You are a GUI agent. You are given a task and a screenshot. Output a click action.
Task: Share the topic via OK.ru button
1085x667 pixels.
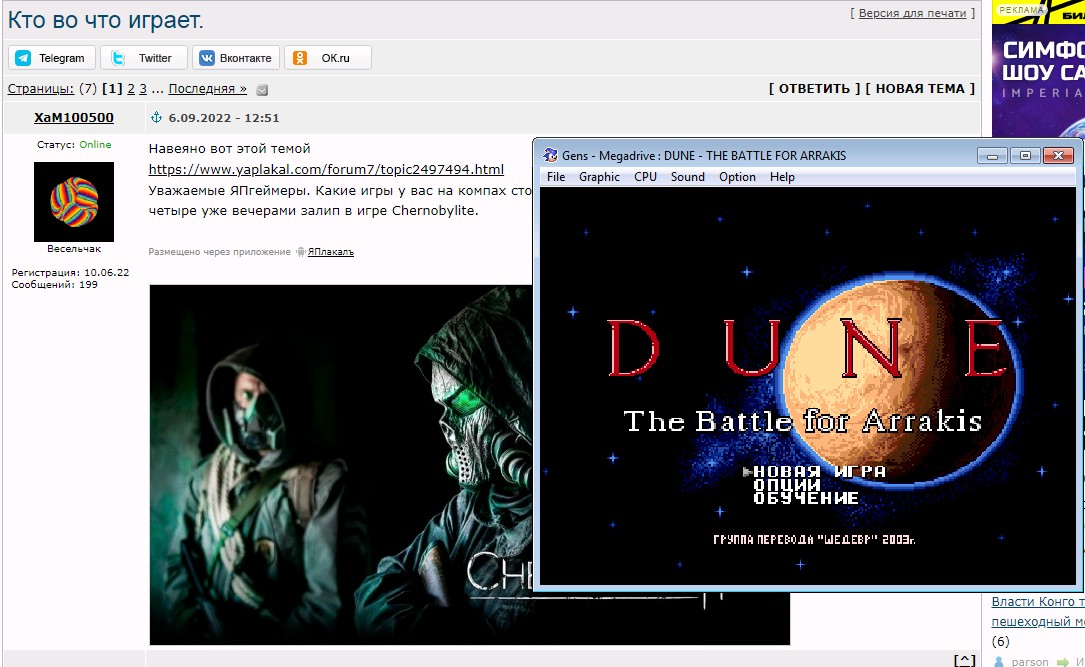tap(327, 57)
